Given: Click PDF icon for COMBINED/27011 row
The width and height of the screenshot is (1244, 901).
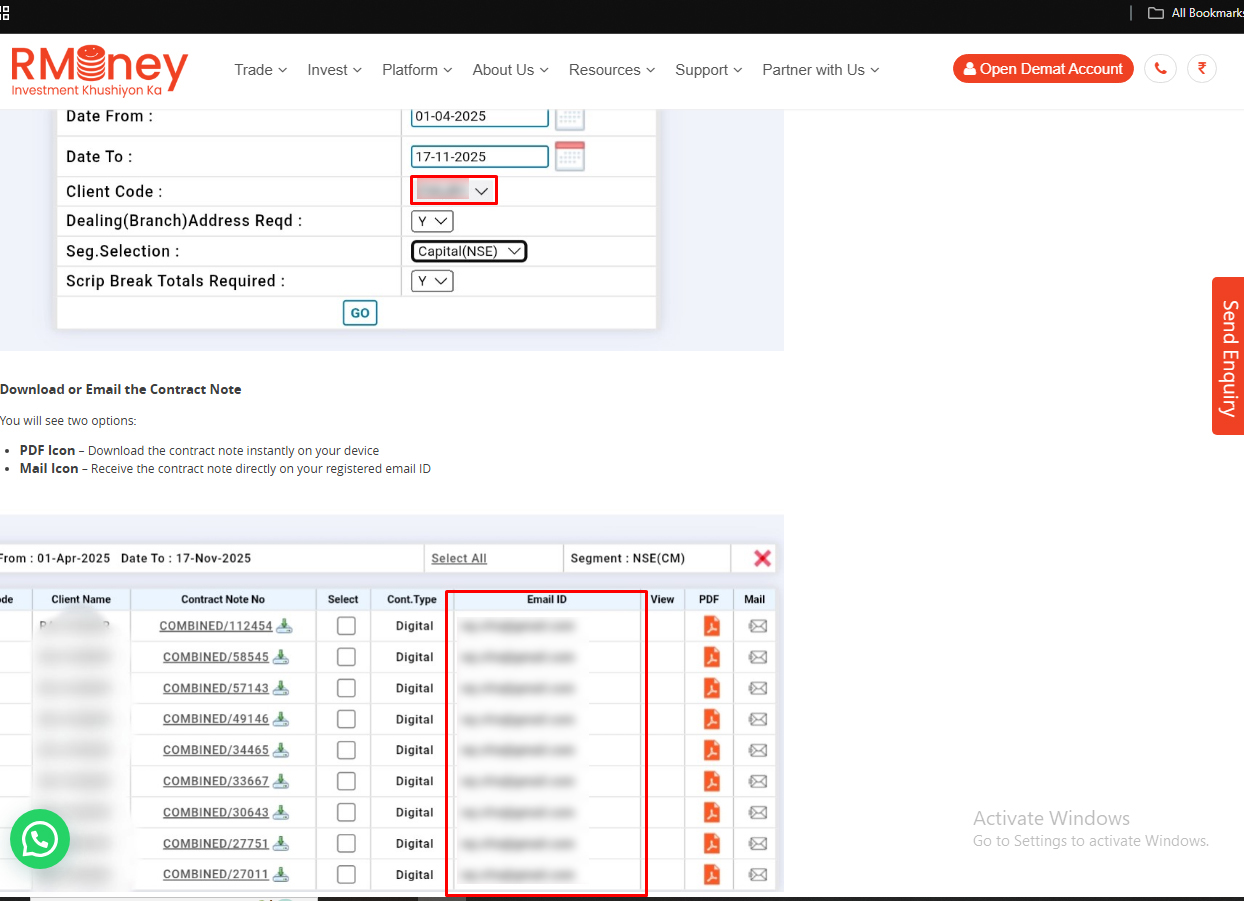Looking at the screenshot, I should pos(711,874).
